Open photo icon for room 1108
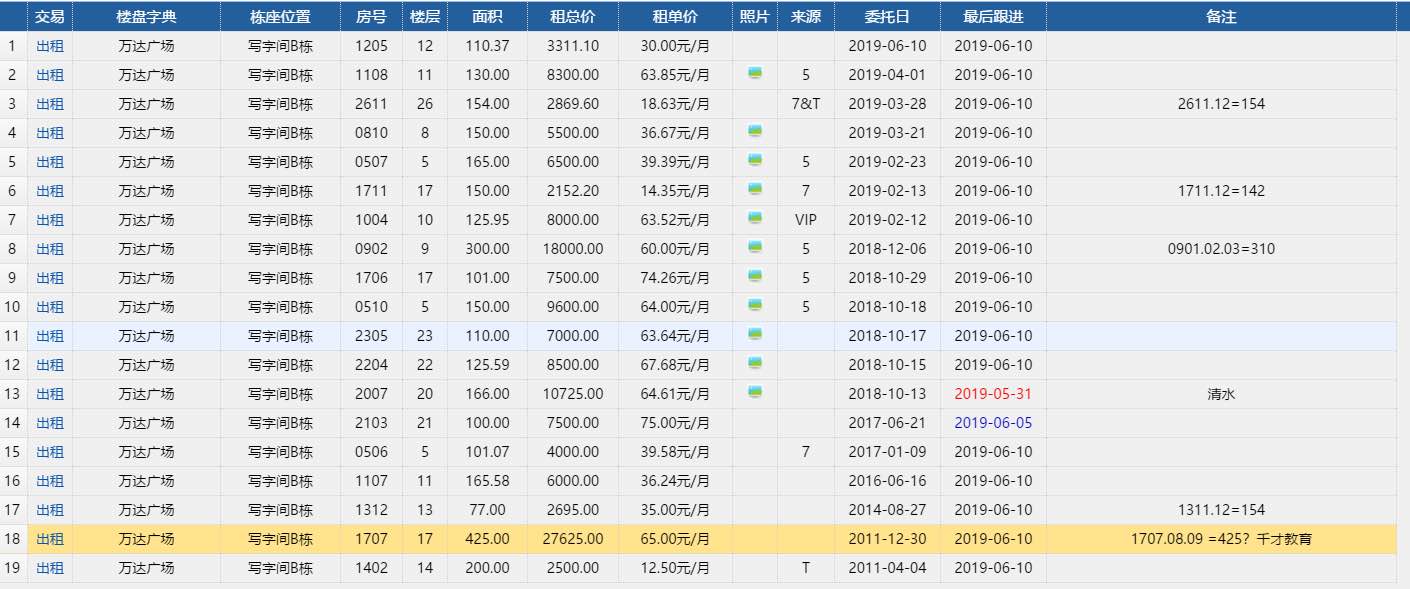The image size is (1410, 589). pyautogui.click(x=756, y=74)
